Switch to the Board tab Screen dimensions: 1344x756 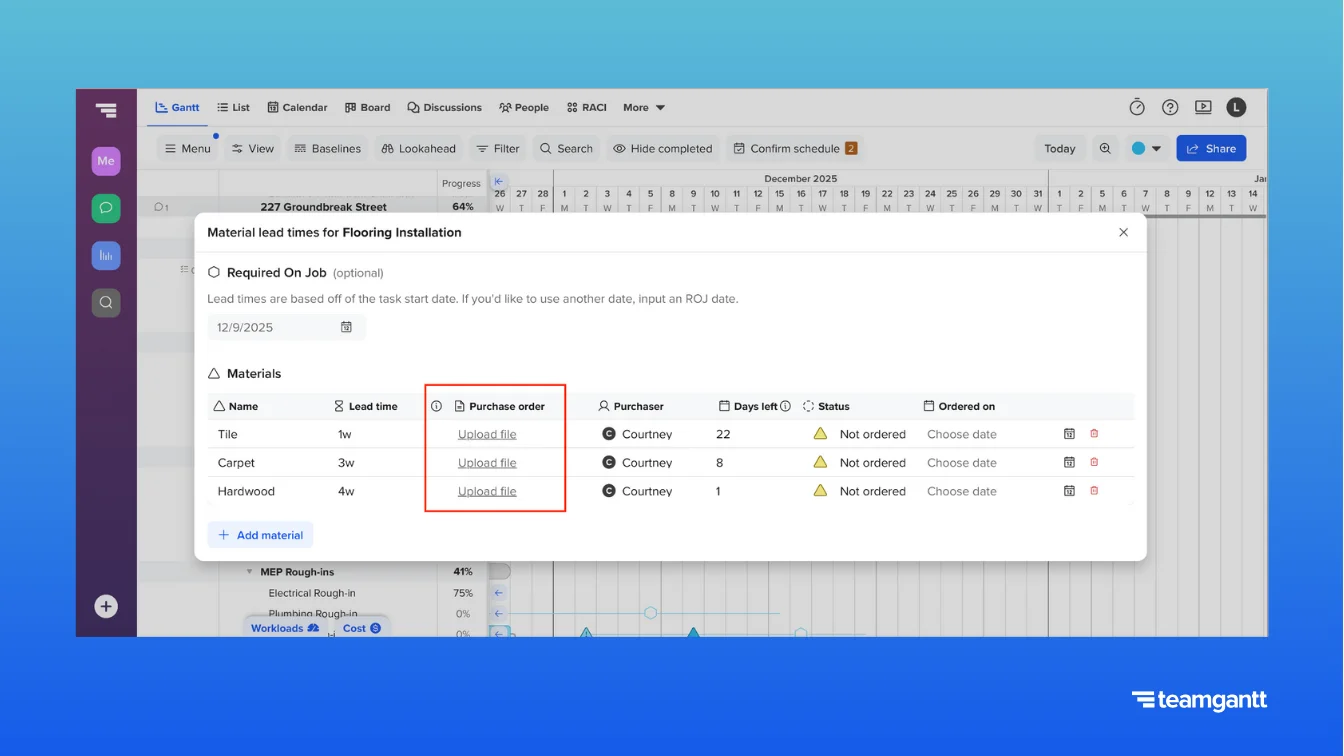367,107
